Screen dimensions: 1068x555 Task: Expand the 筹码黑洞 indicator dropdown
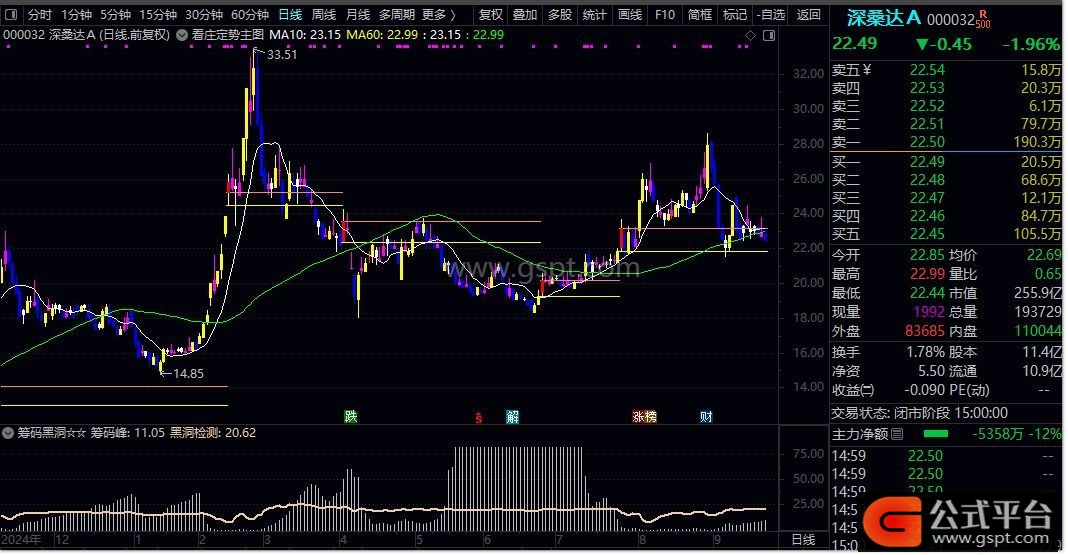[x=9, y=433]
